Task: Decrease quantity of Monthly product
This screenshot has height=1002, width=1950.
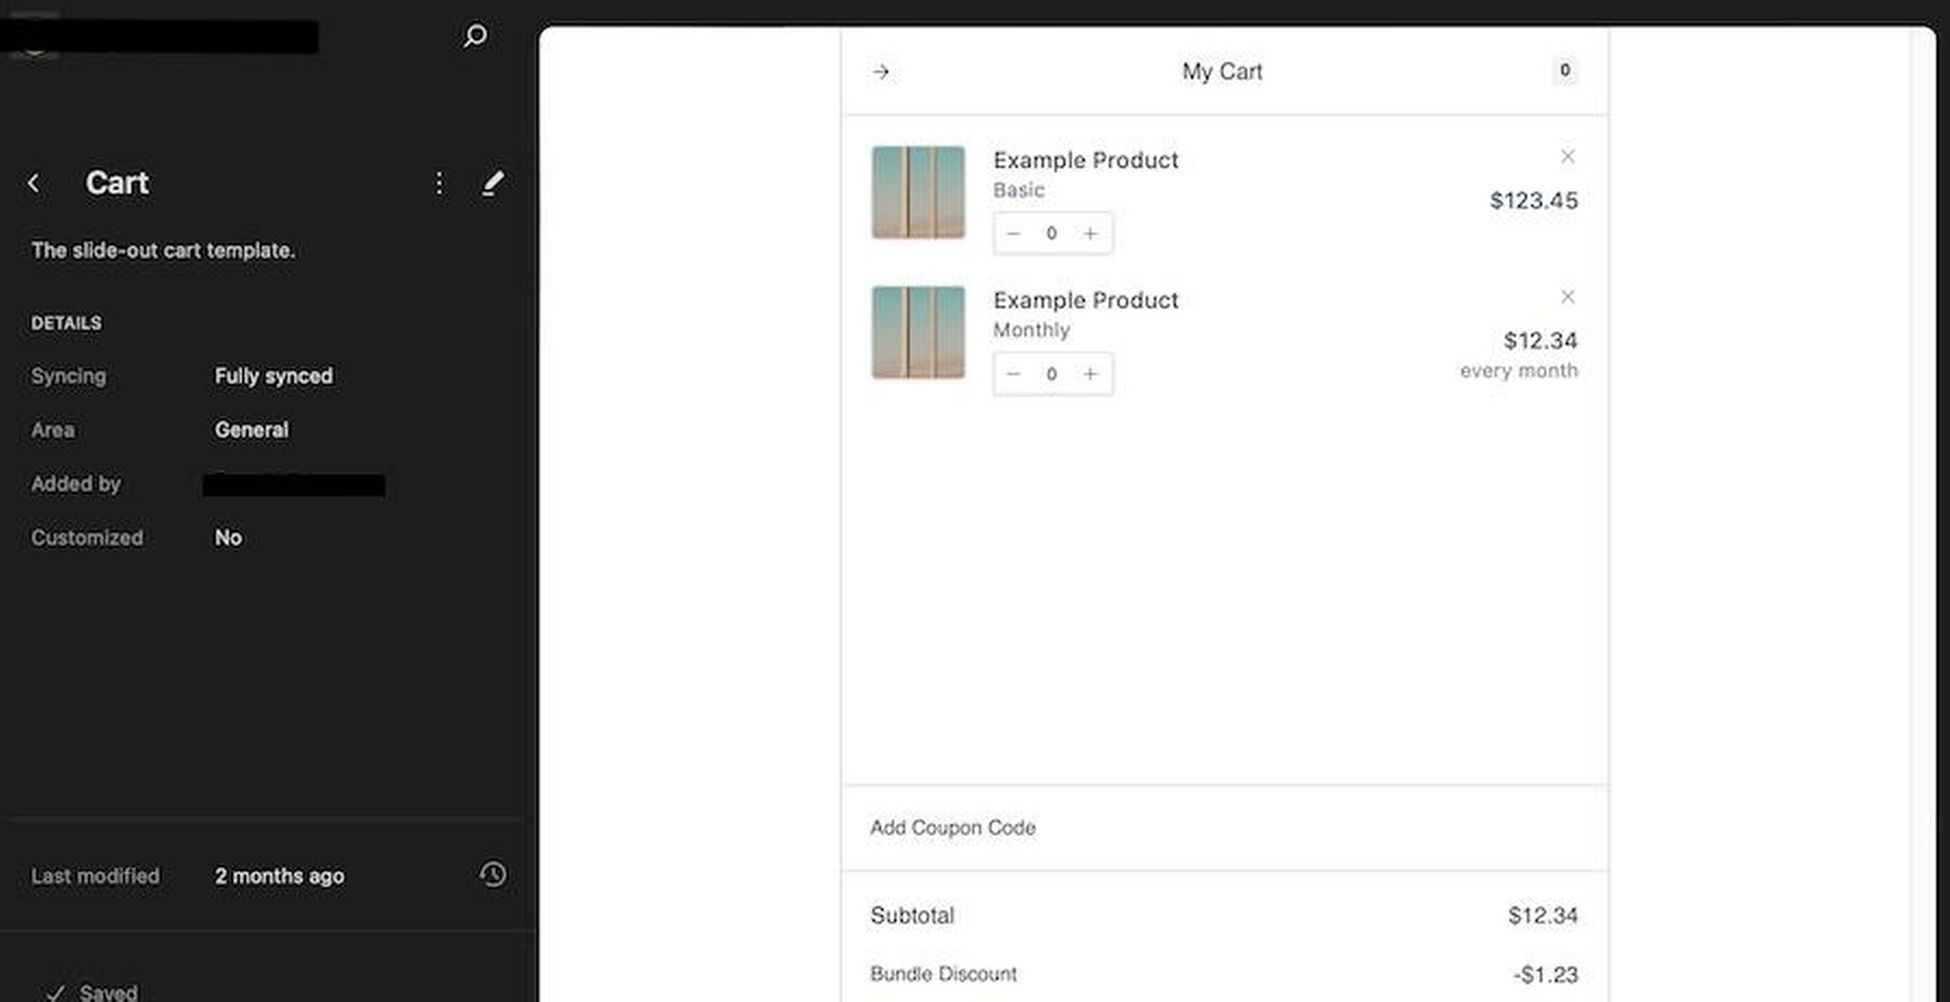Action: (1013, 374)
